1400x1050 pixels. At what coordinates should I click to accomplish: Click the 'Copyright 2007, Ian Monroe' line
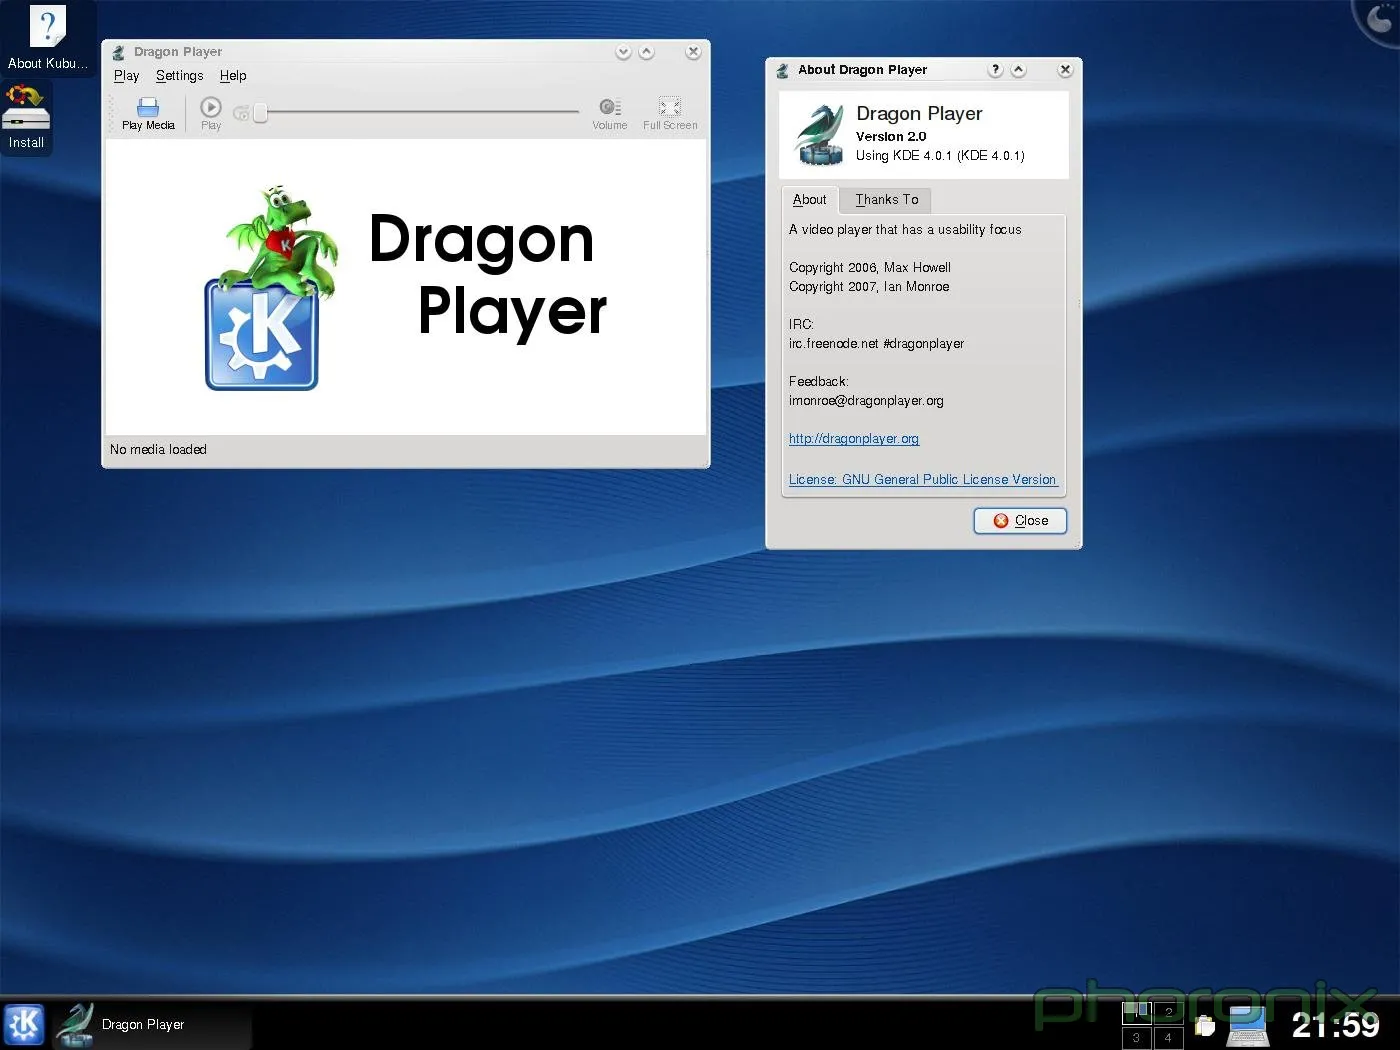(869, 287)
